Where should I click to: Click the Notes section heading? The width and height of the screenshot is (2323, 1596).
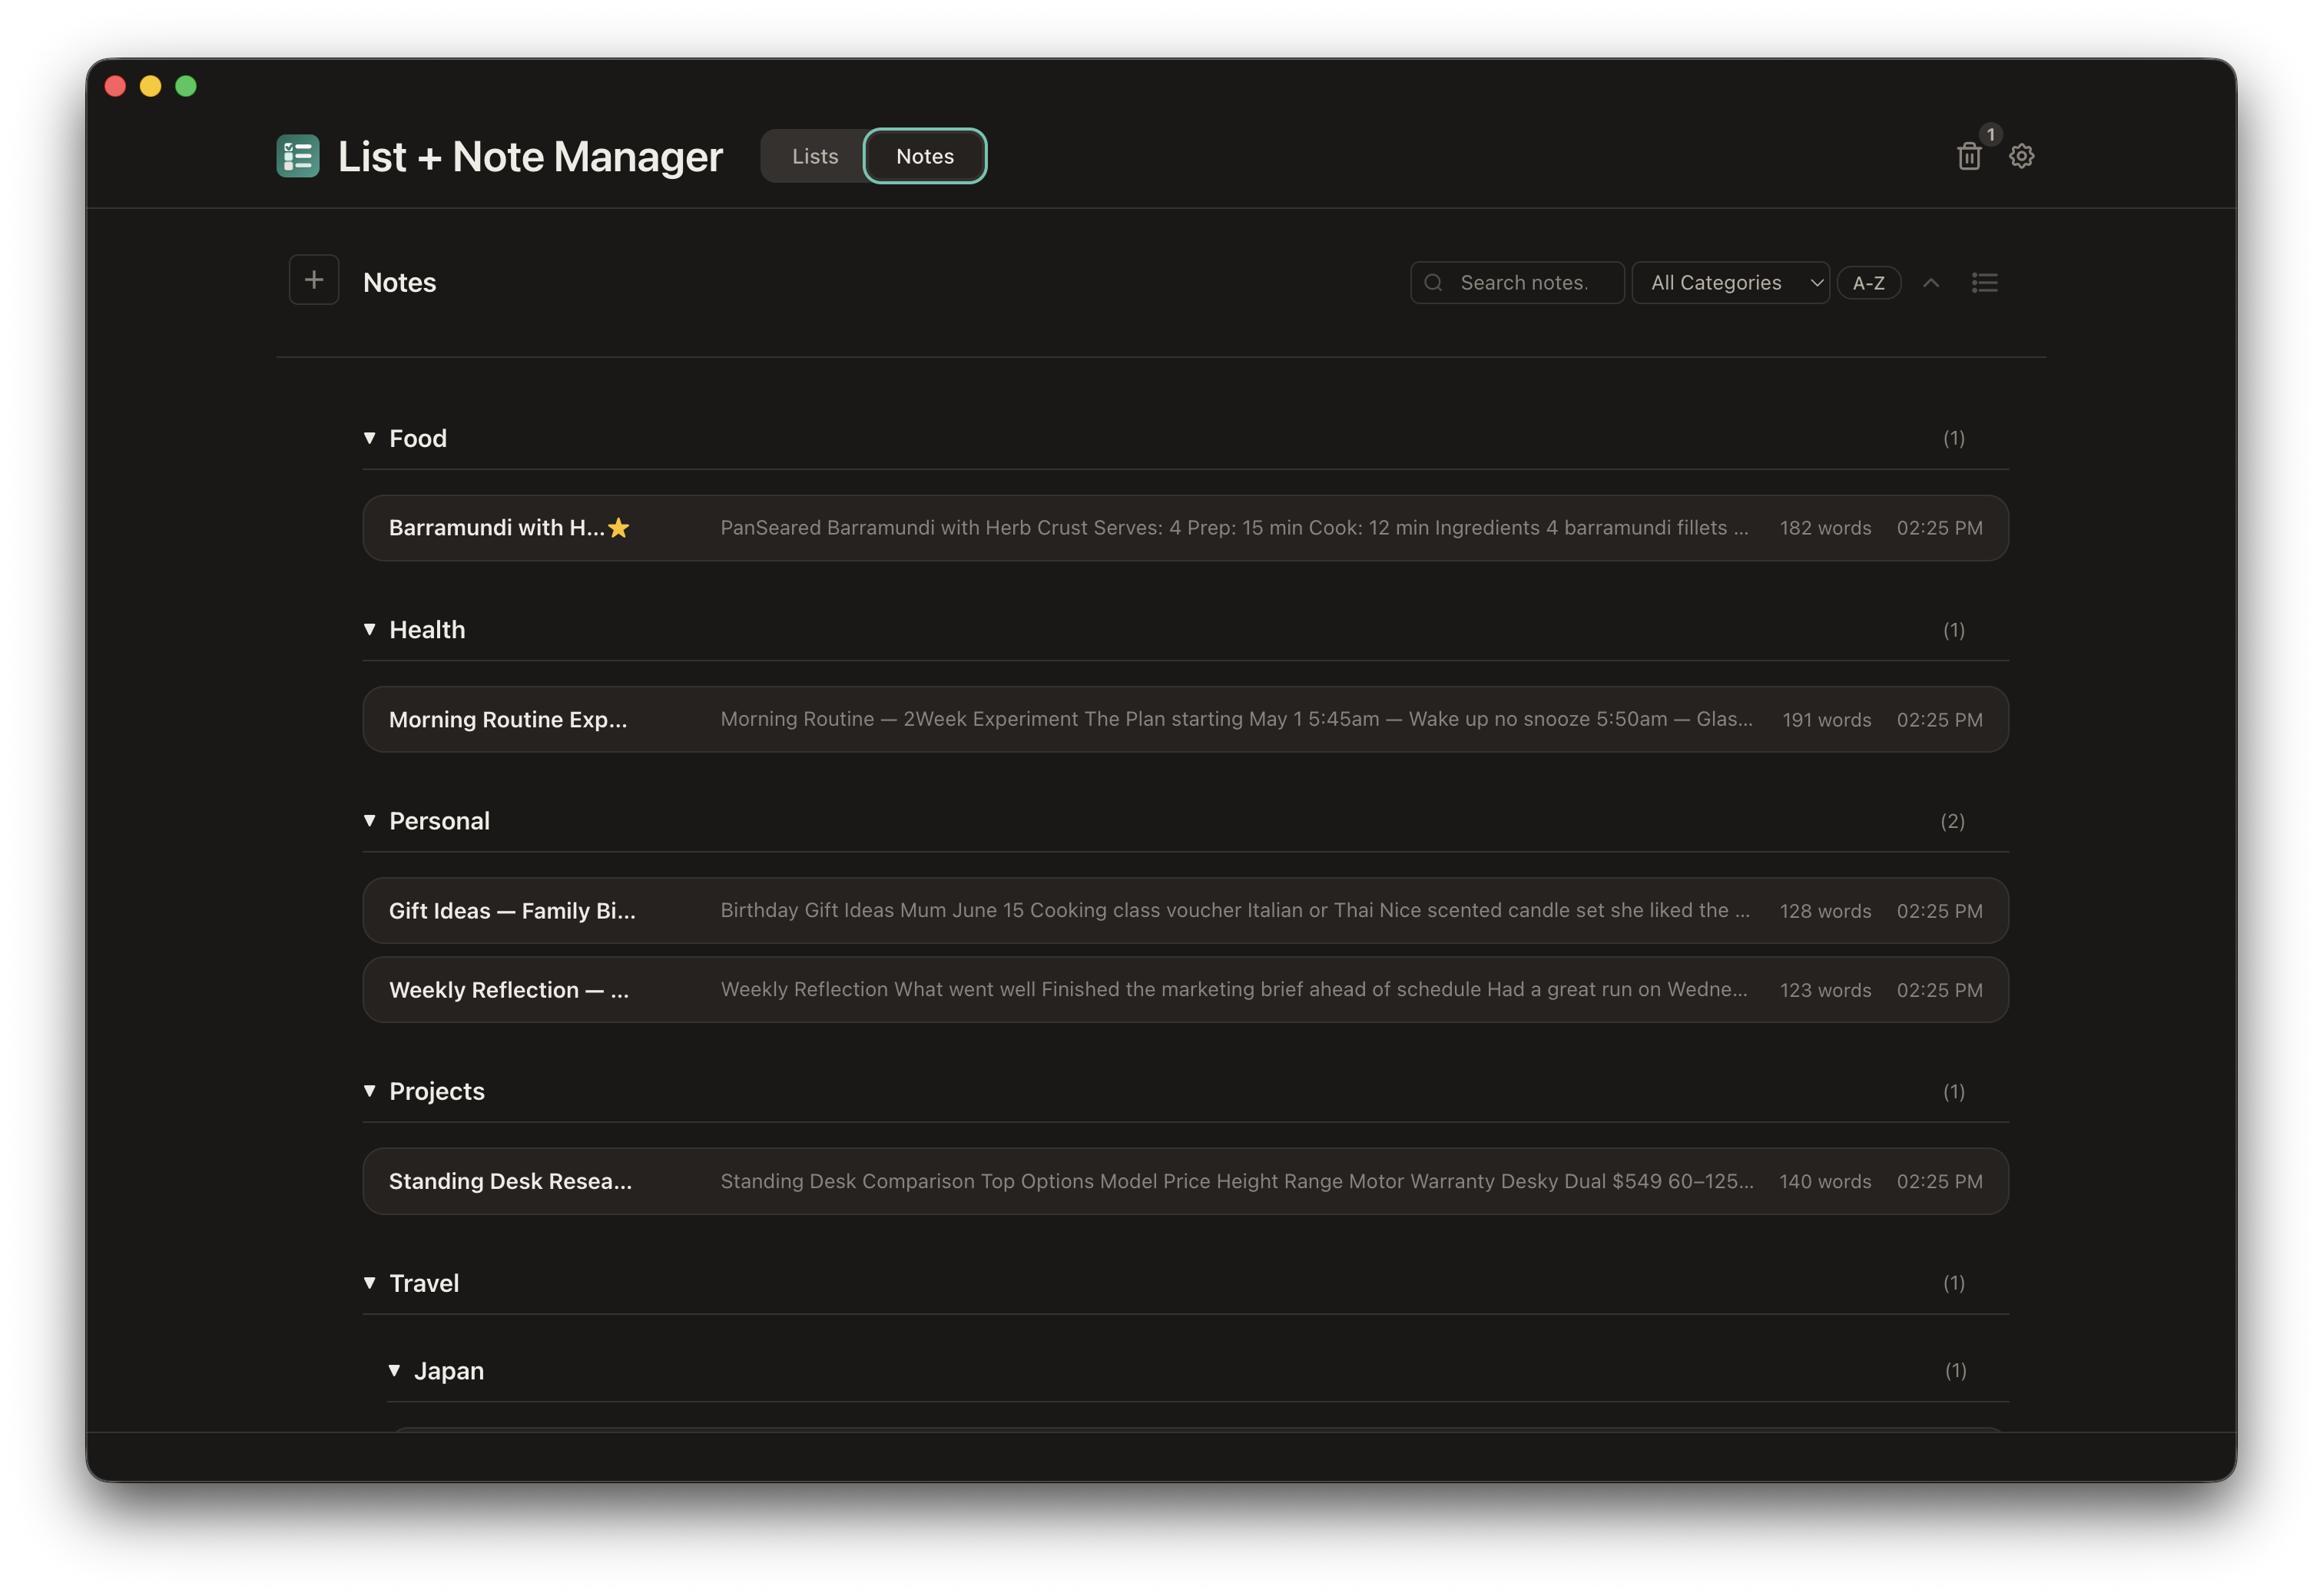(x=400, y=283)
